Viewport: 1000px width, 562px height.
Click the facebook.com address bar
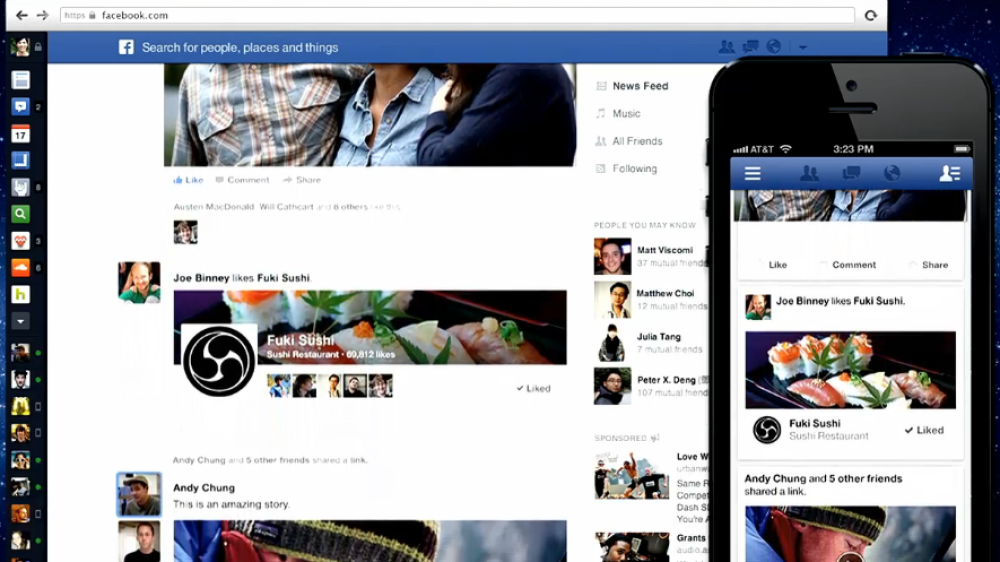[x=457, y=15]
